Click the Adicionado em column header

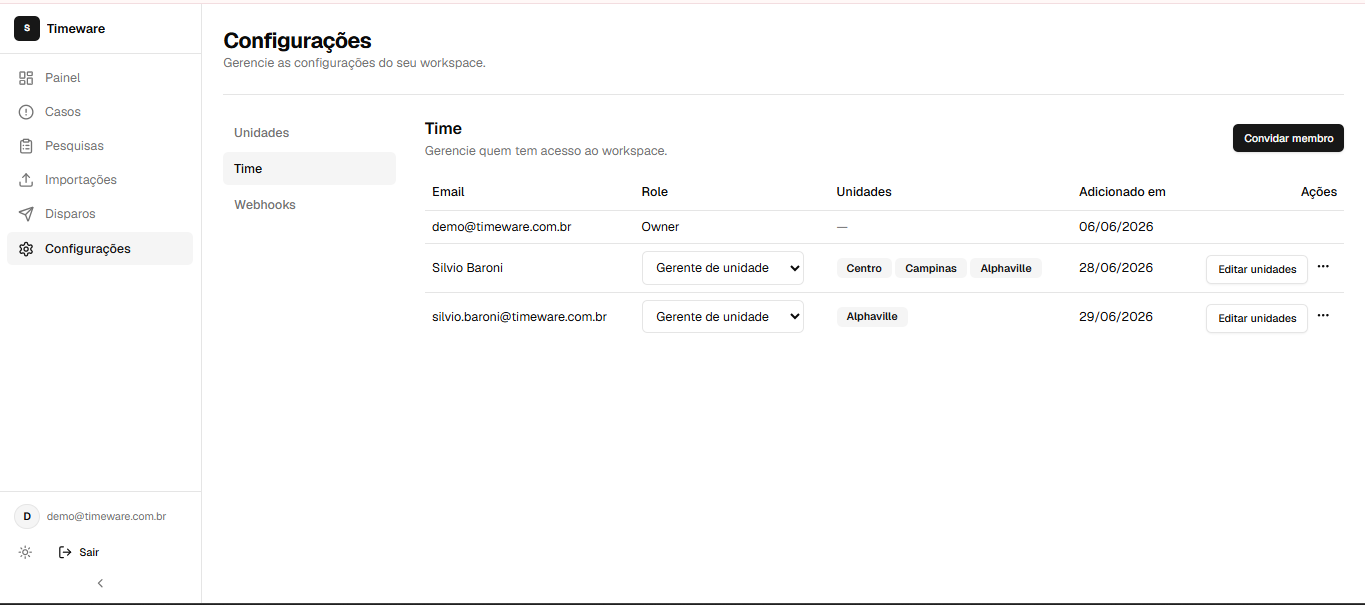click(1122, 192)
